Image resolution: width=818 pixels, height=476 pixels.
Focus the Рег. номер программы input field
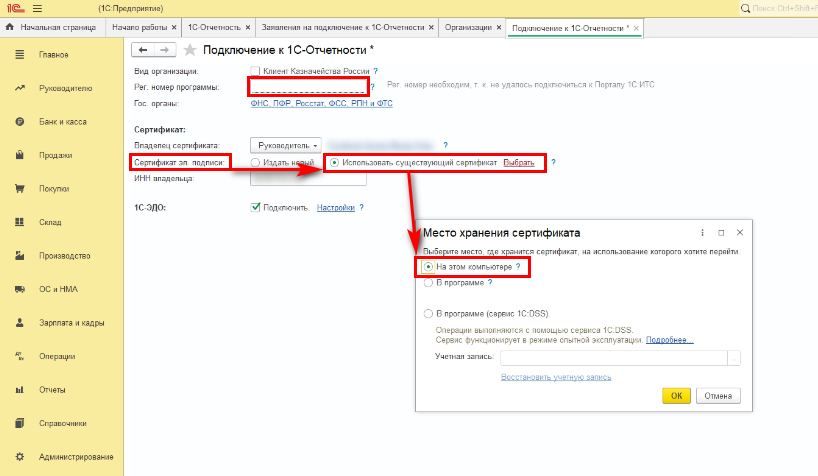(308, 87)
